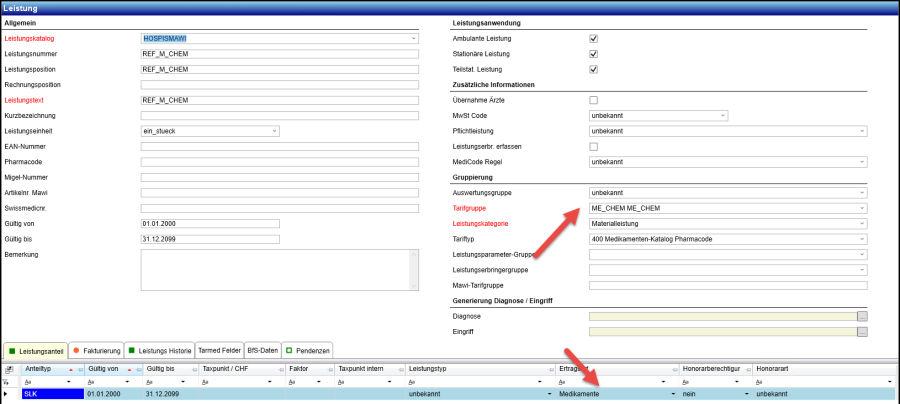Click the pin icon in Taxpunkt / CHF header
The width and height of the screenshot is (900, 404).
point(278,369)
